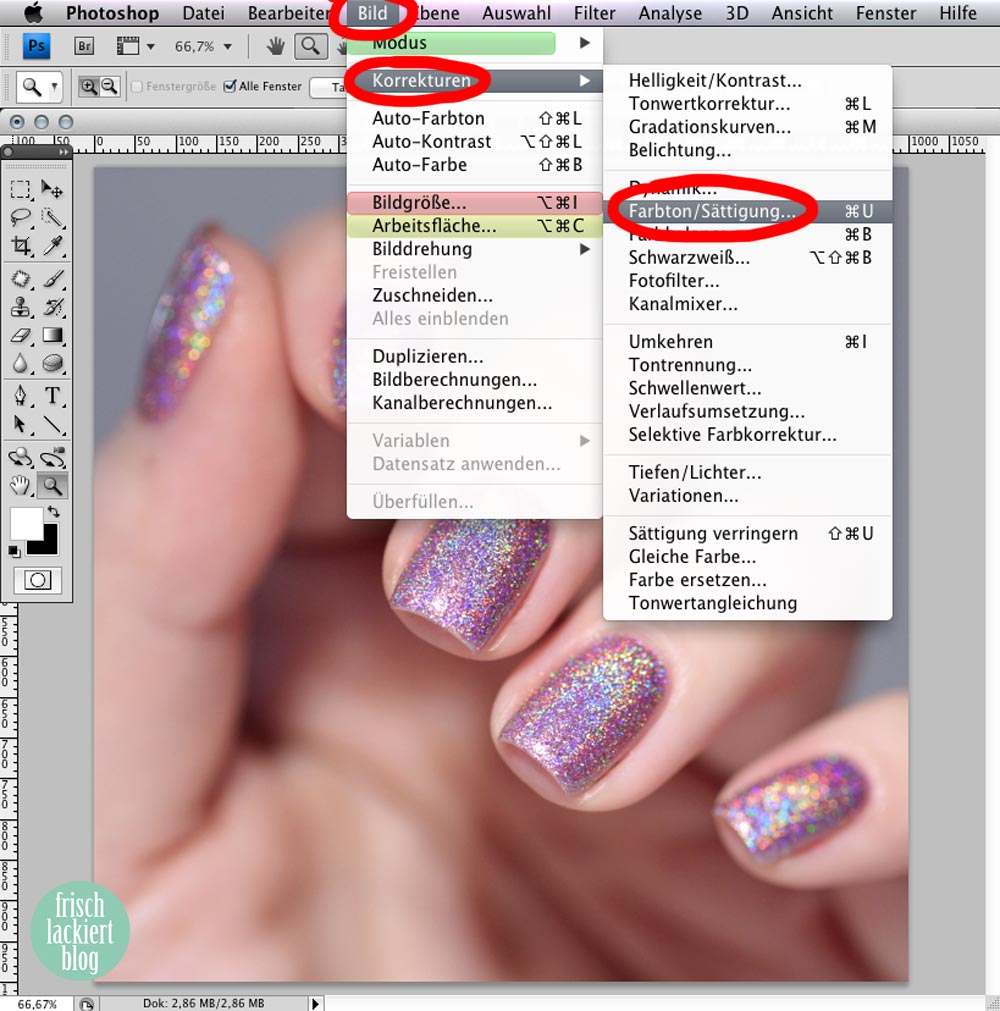Click the Ps application icon
The width and height of the screenshot is (1000, 1011).
click(37, 46)
